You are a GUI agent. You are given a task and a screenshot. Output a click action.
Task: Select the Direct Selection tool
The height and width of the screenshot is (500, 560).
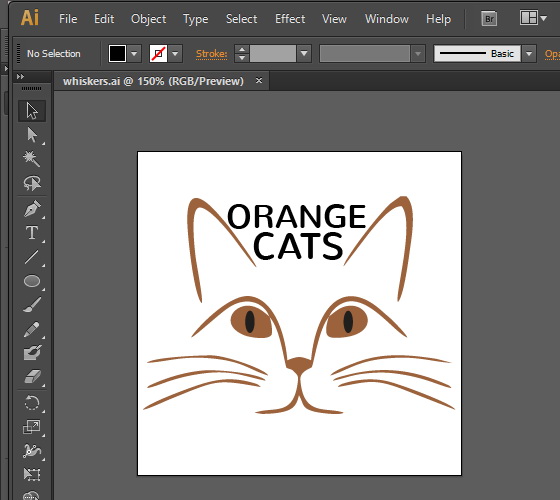pos(32,135)
